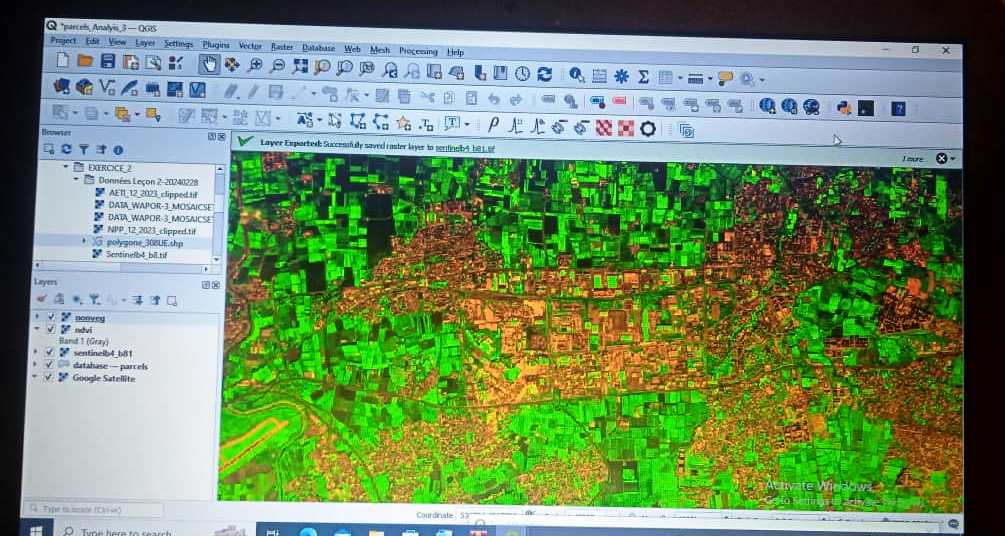Filter the legend in Layers panel
1005x536 pixels.
click(x=94, y=299)
